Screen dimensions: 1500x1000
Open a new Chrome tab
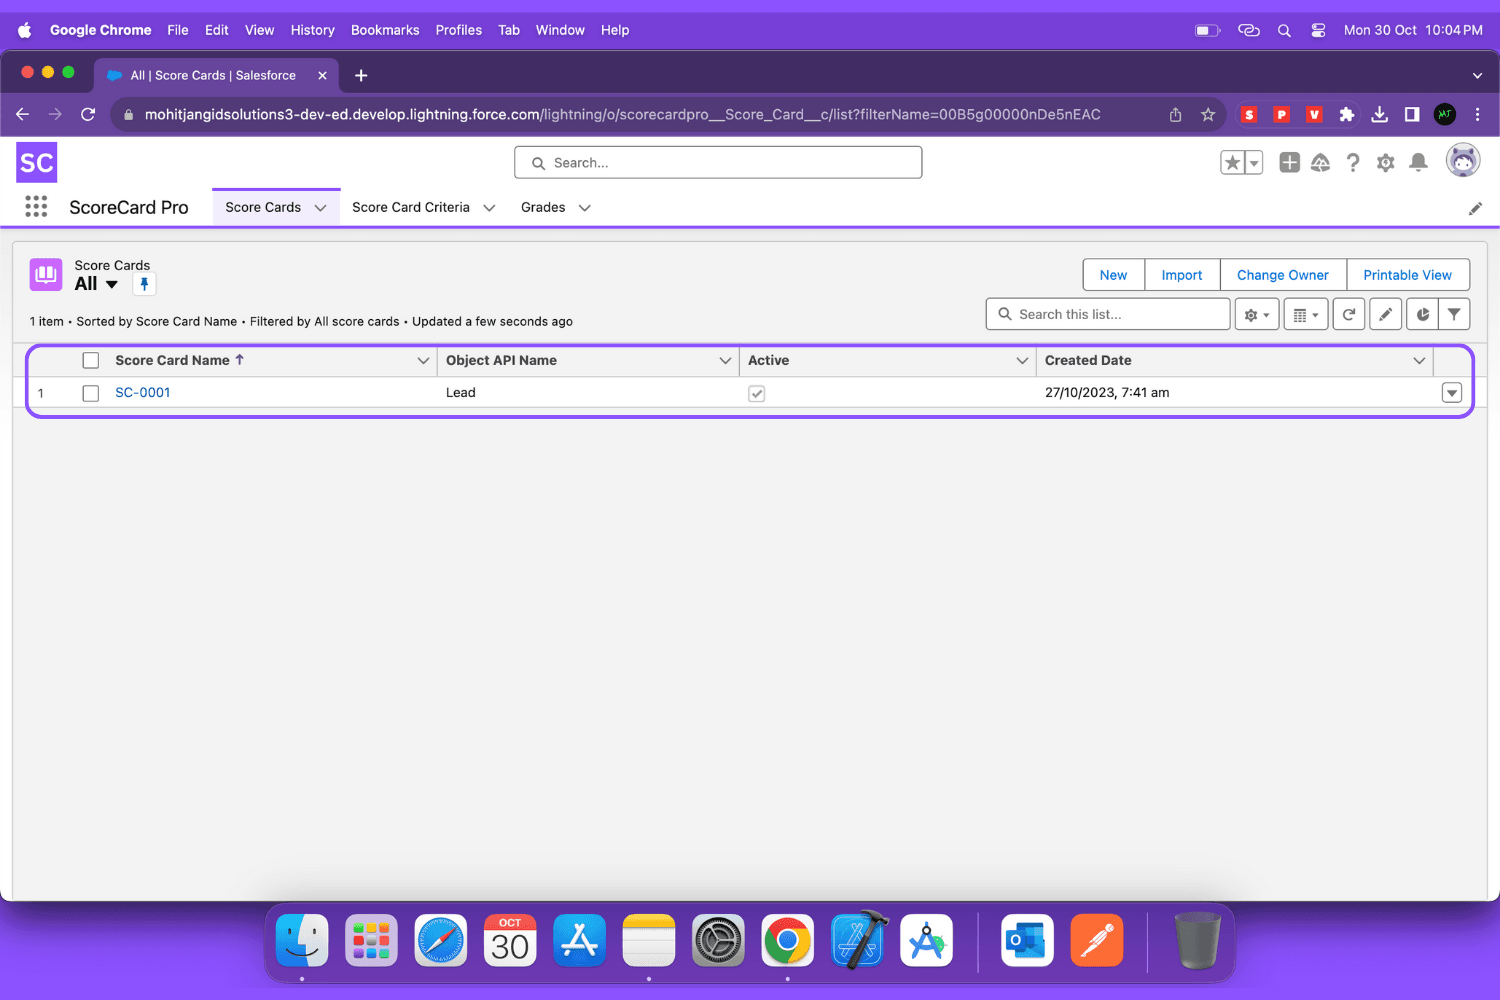(361, 75)
